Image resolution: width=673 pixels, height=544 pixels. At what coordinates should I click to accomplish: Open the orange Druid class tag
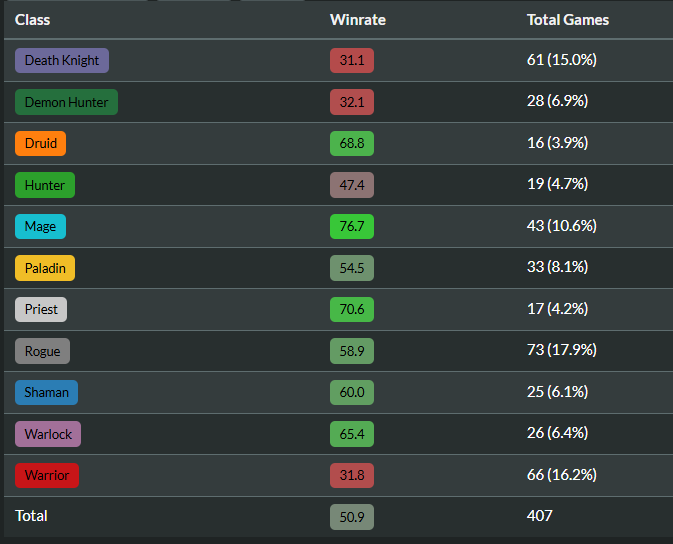coord(40,143)
